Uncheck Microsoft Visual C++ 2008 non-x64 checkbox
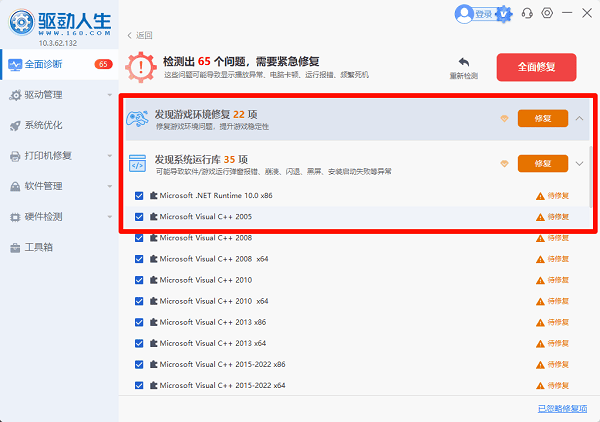 pyautogui.click(x=139, y=238)
